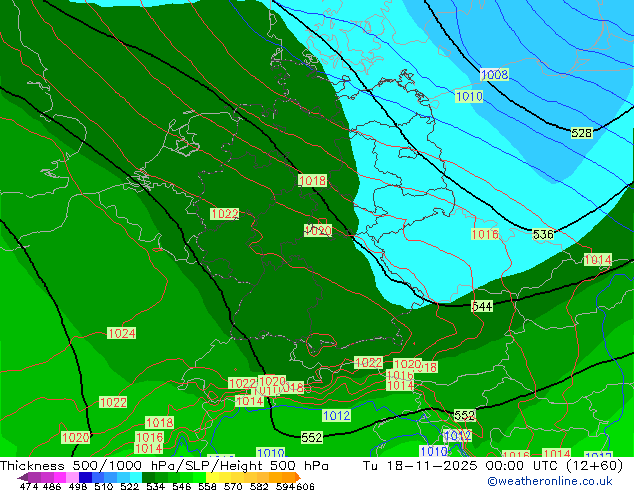Click the blue 1012 label left of 552
Image resolution: width=634 pixels, height=490 pixels.
336,415
